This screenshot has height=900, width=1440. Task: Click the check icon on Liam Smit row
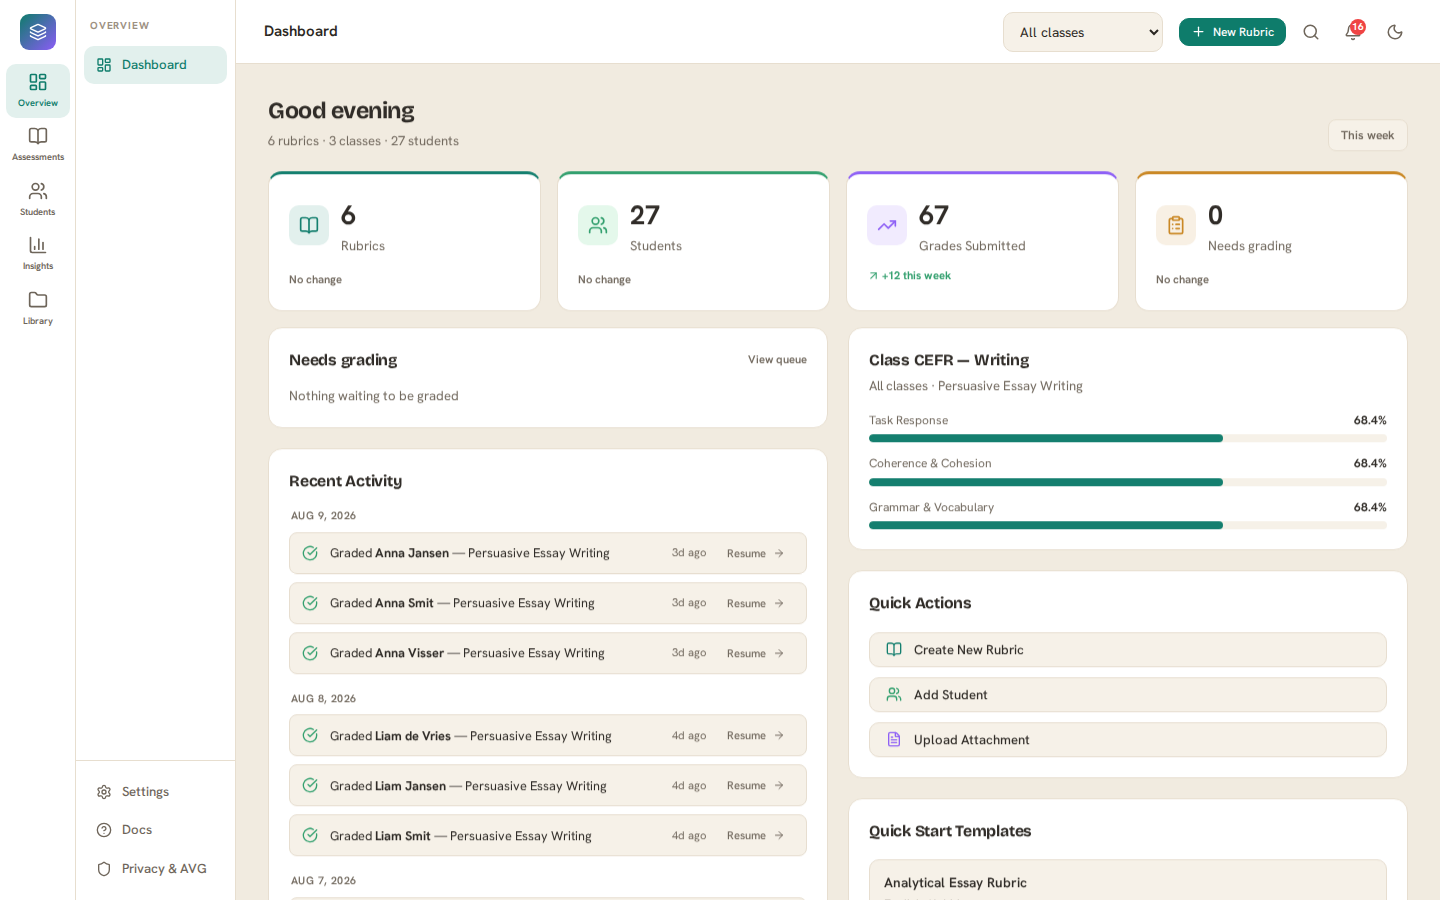pyautogui.click(x=310, y=836)
